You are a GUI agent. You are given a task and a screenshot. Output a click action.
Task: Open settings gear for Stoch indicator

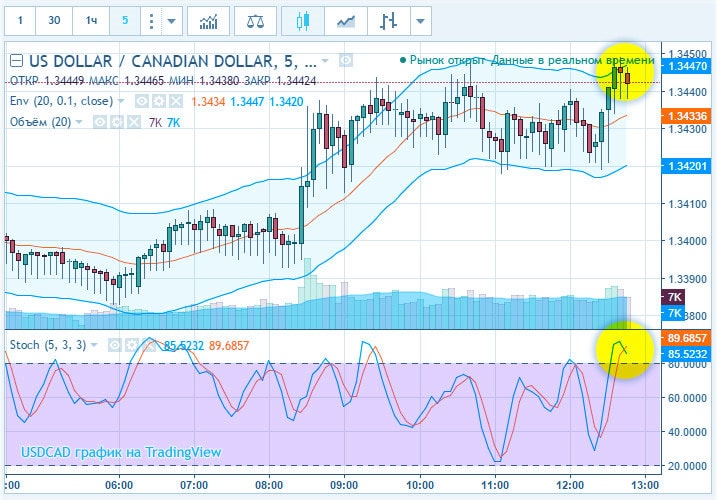point(133,345)
